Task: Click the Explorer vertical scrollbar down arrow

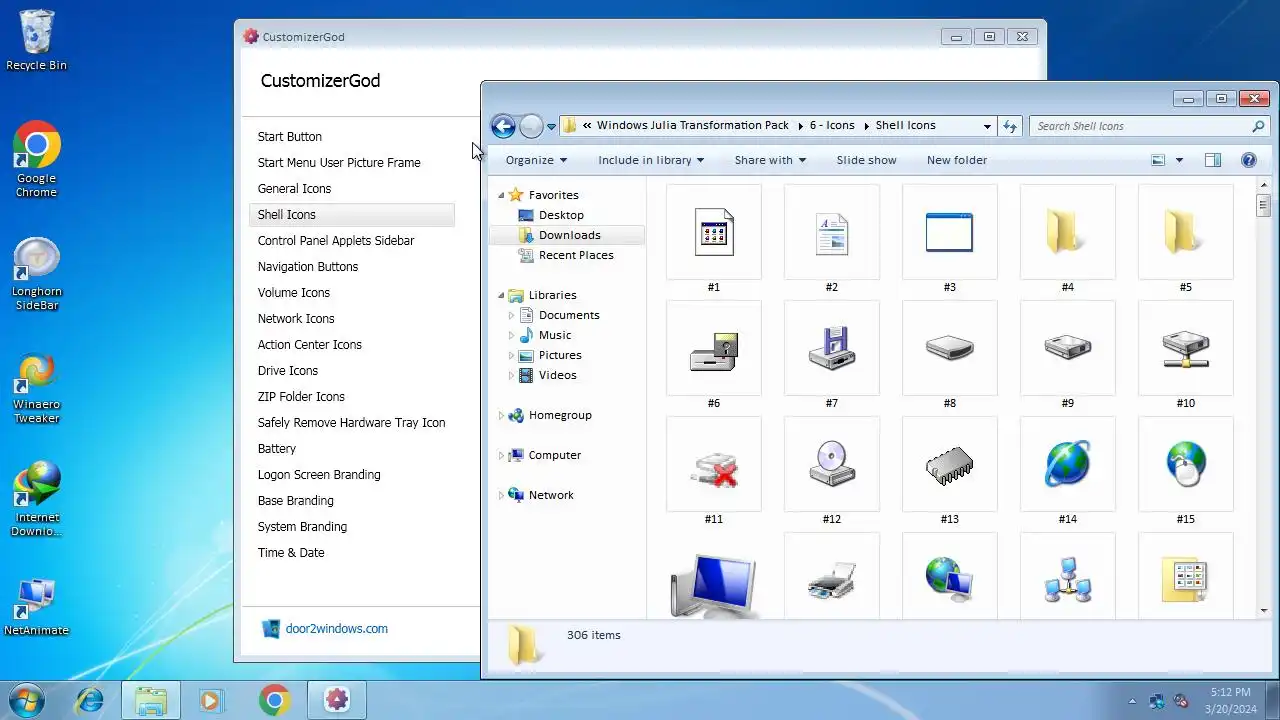Action: coord(1264,610)
